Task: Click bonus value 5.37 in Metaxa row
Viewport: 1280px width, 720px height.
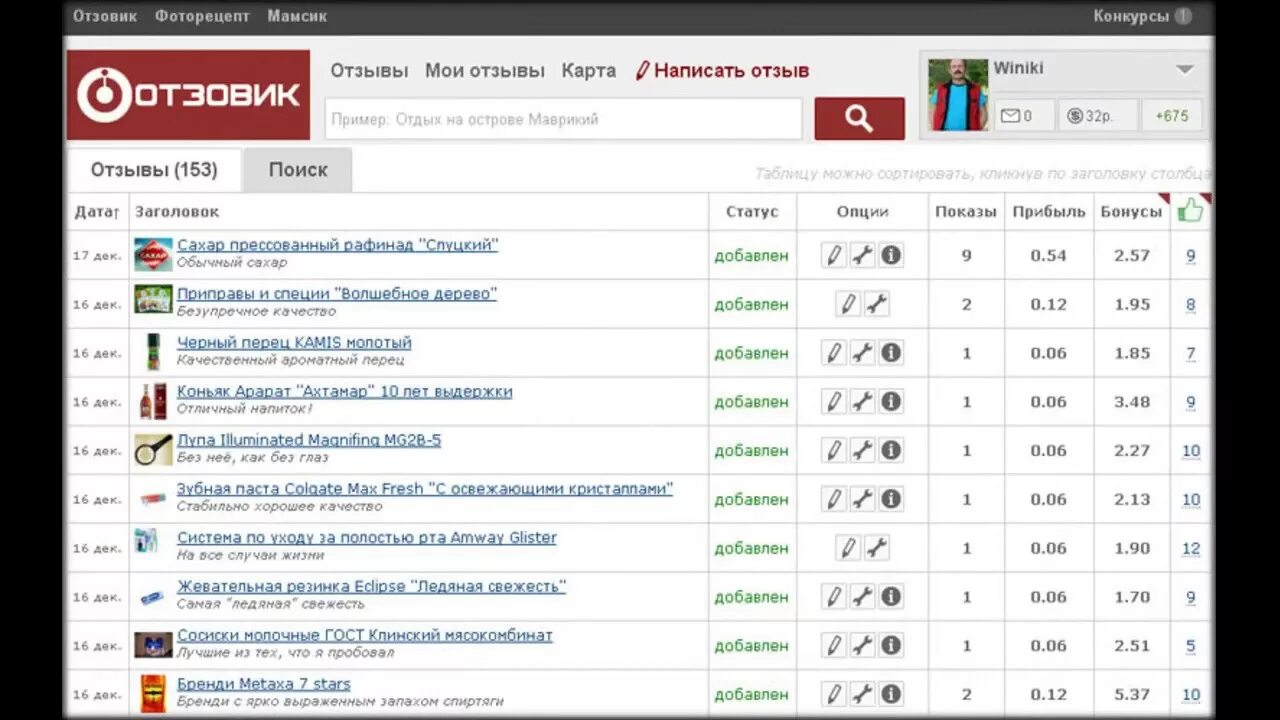Action: (1132, 694)
